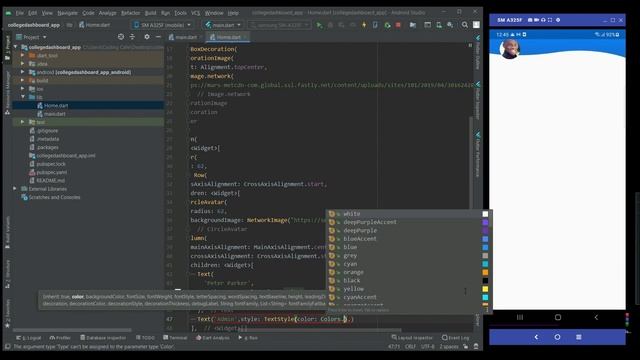Tap the phone's recent apps button
Viewport: 640px width, 360px height.
pyautogui.click(x=520, y=317)
